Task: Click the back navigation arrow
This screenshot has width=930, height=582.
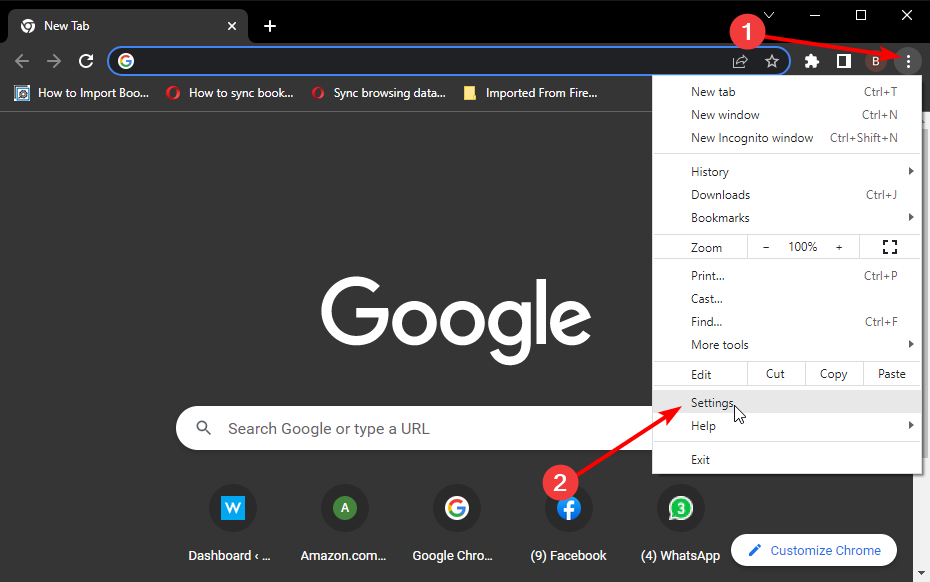Action: (x=22, y=61)
